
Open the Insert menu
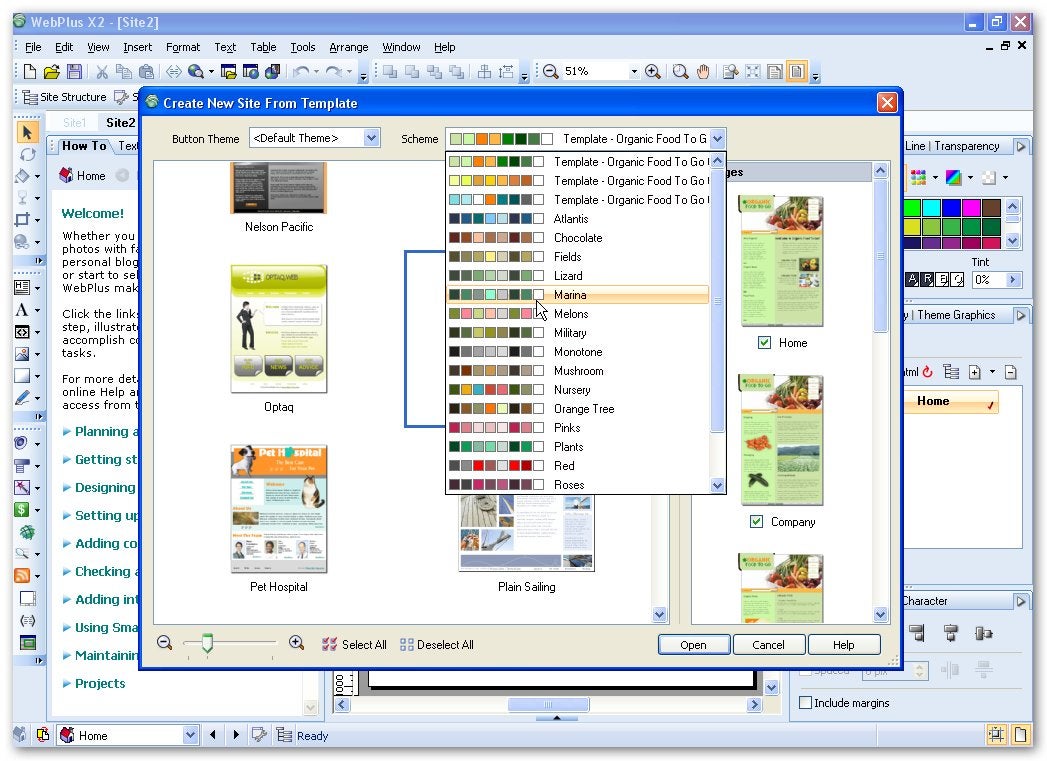tap(138, 47)
